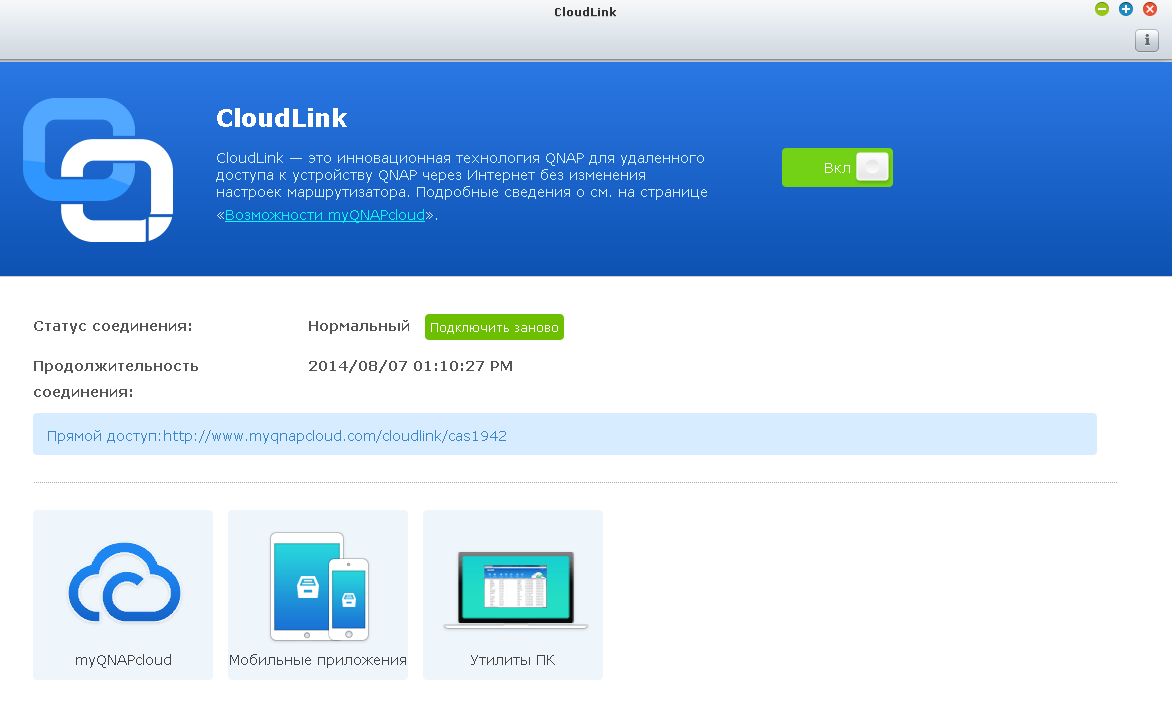The image size is (1172, 719).
Task: Click the «Продолжительность соединения:» label
Action: [116, 379]
